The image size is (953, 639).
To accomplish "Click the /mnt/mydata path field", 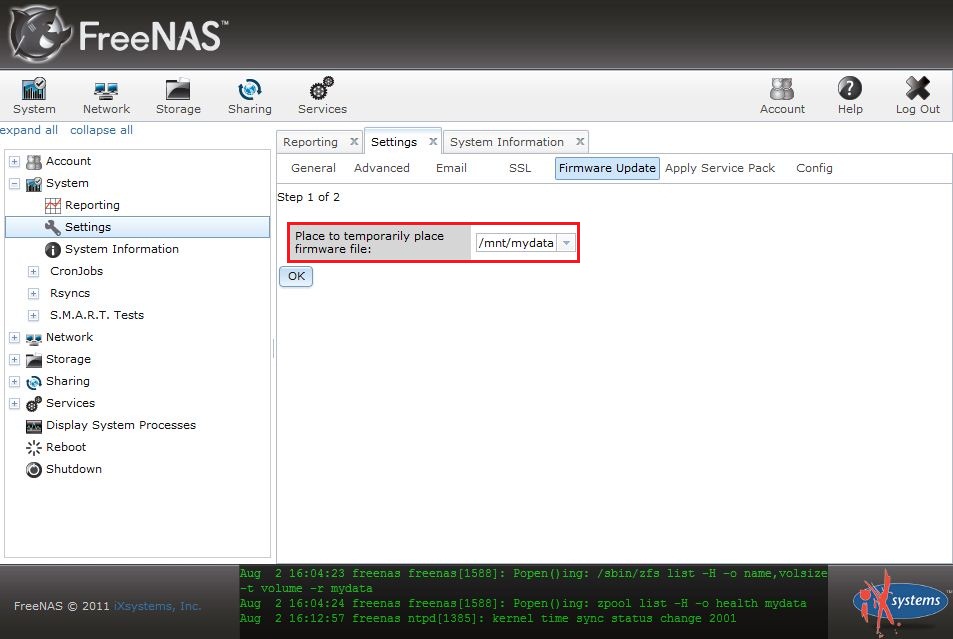I will tap(515, 243).
